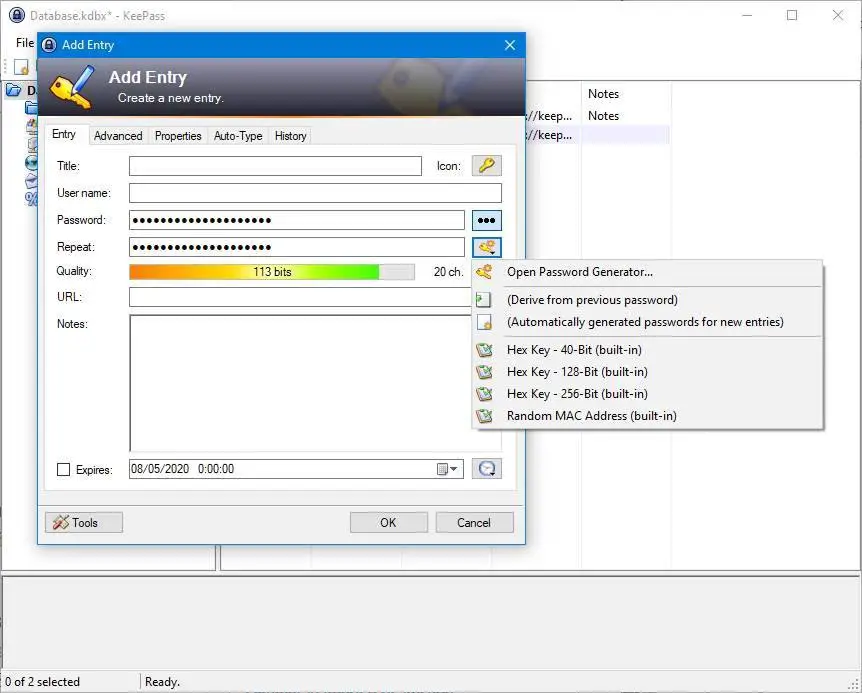
Task: Click the New database toolbar icon in KeePass
Action: [x=21, y=67]
